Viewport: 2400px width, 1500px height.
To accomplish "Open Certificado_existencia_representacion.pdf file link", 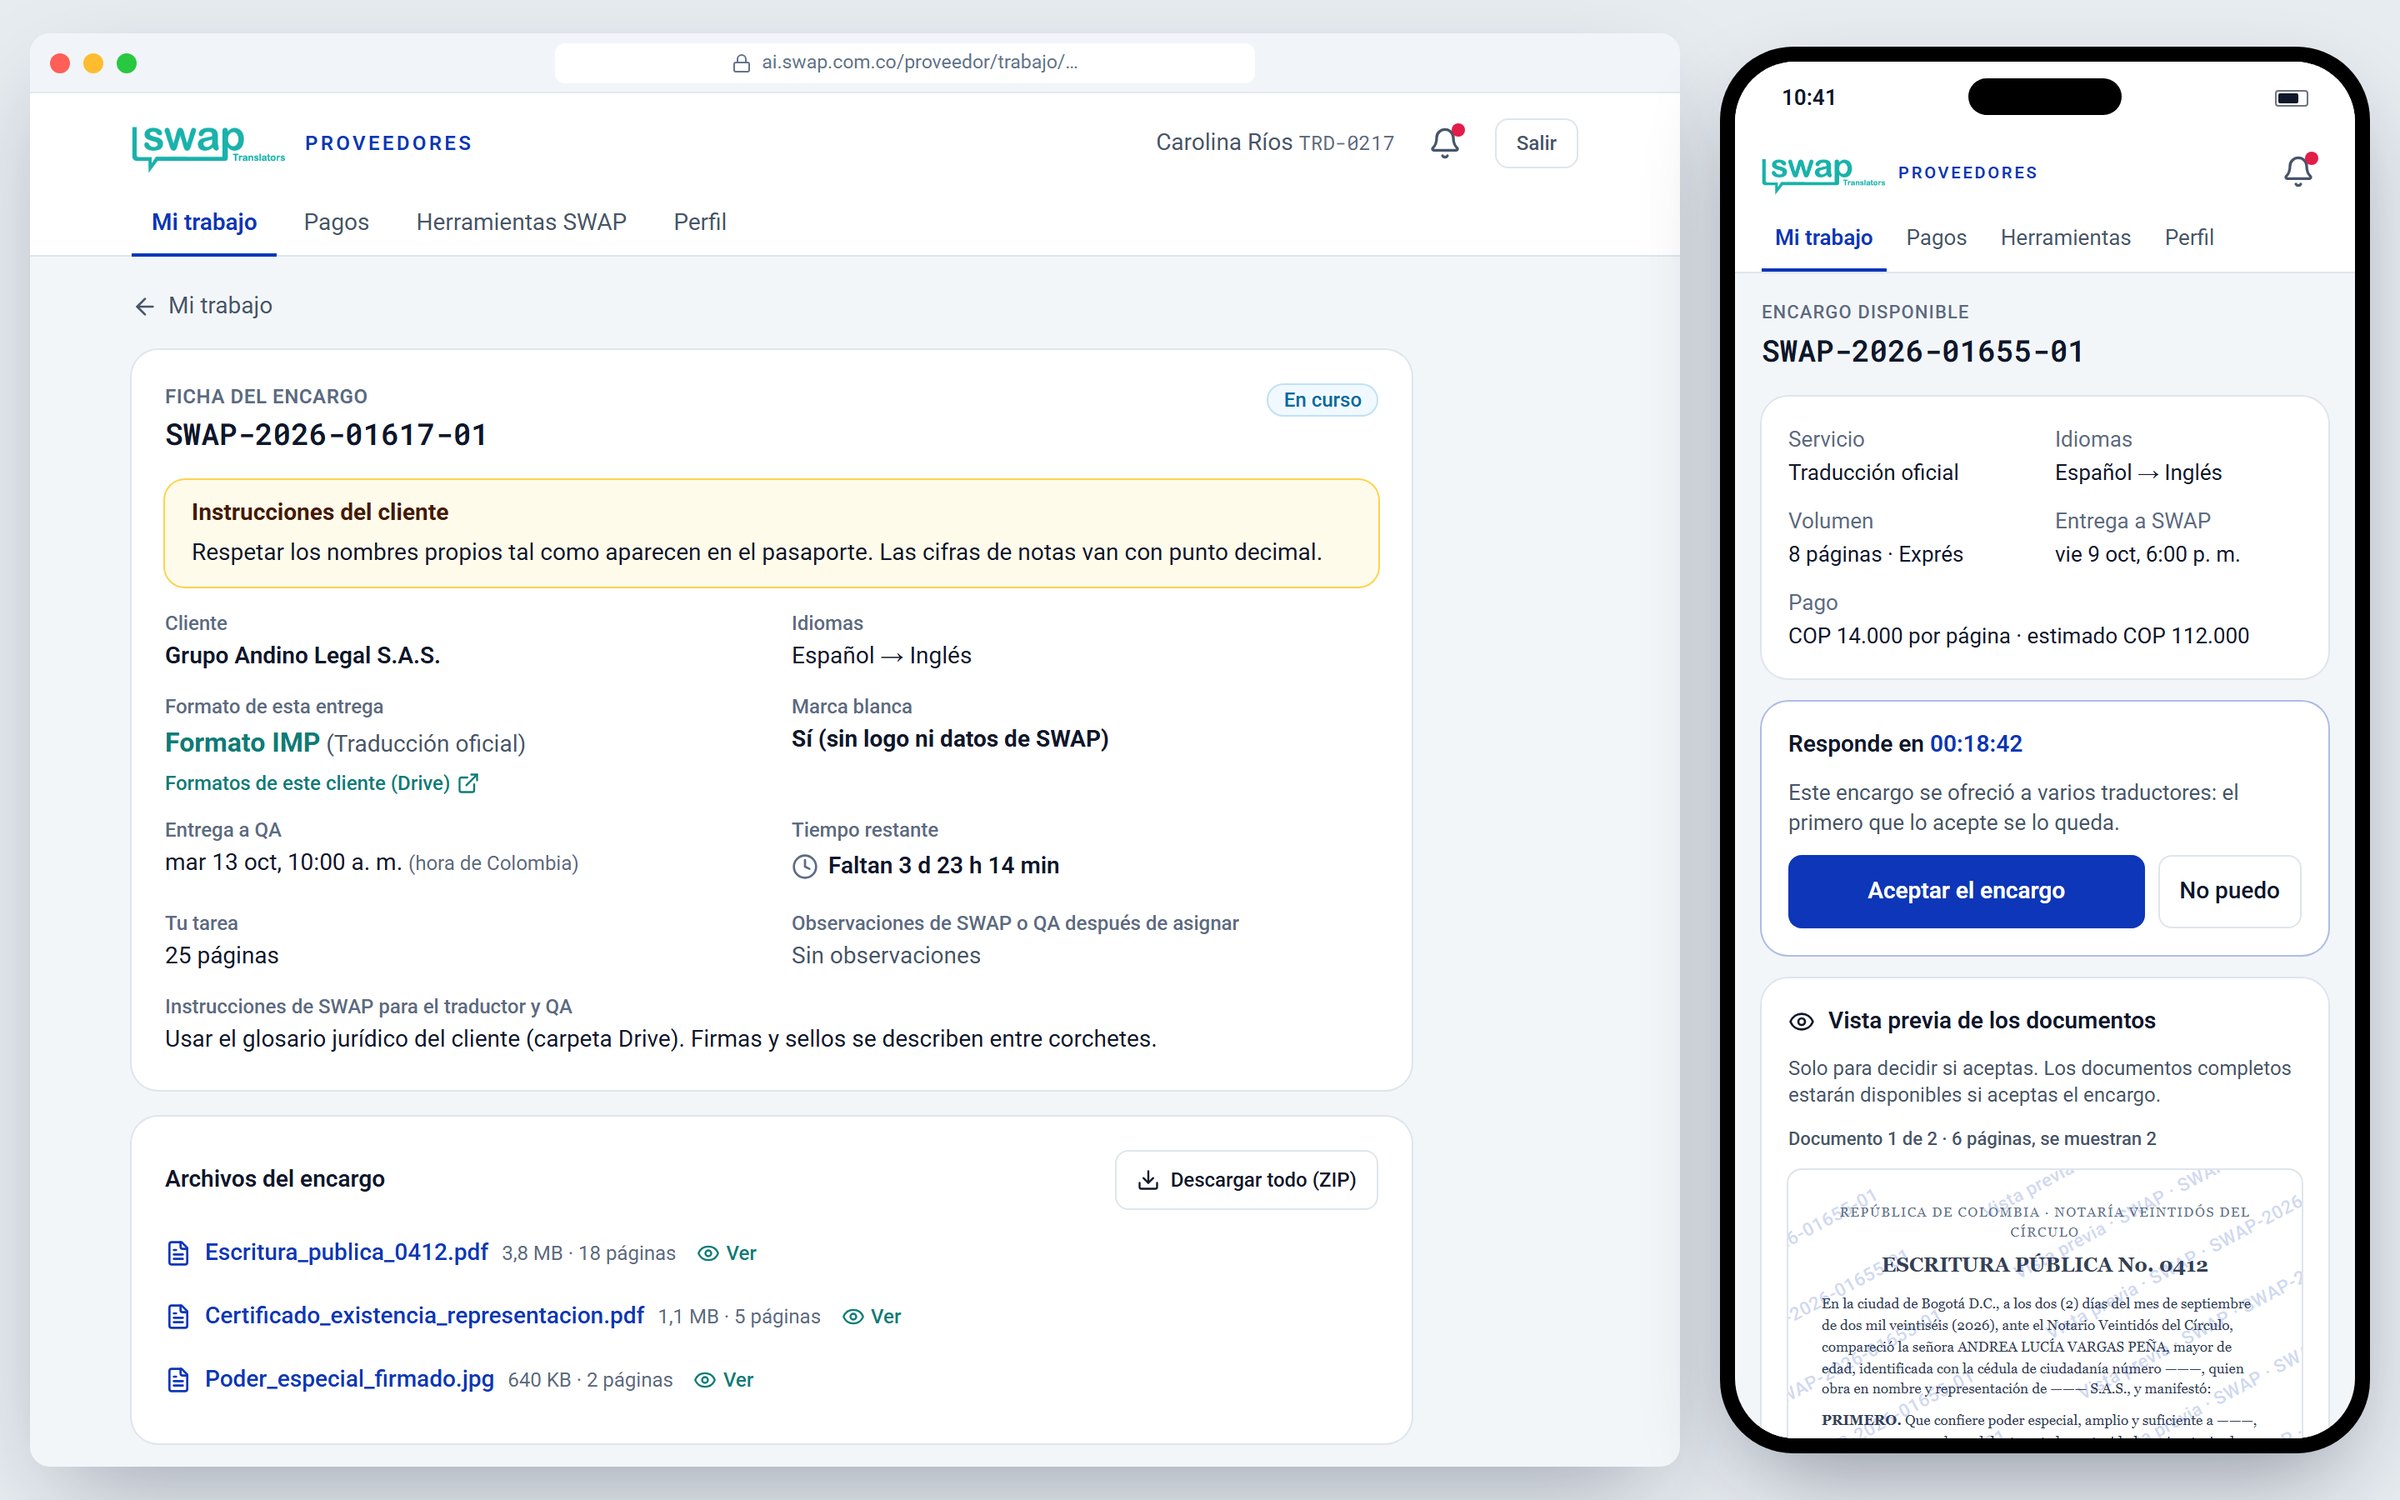I will (424, 1315).
